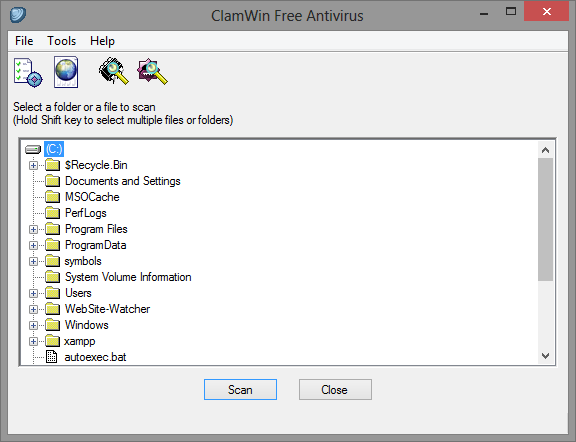576x442 pixels.
Task: Select the C: drive icon
Action: 33,150
